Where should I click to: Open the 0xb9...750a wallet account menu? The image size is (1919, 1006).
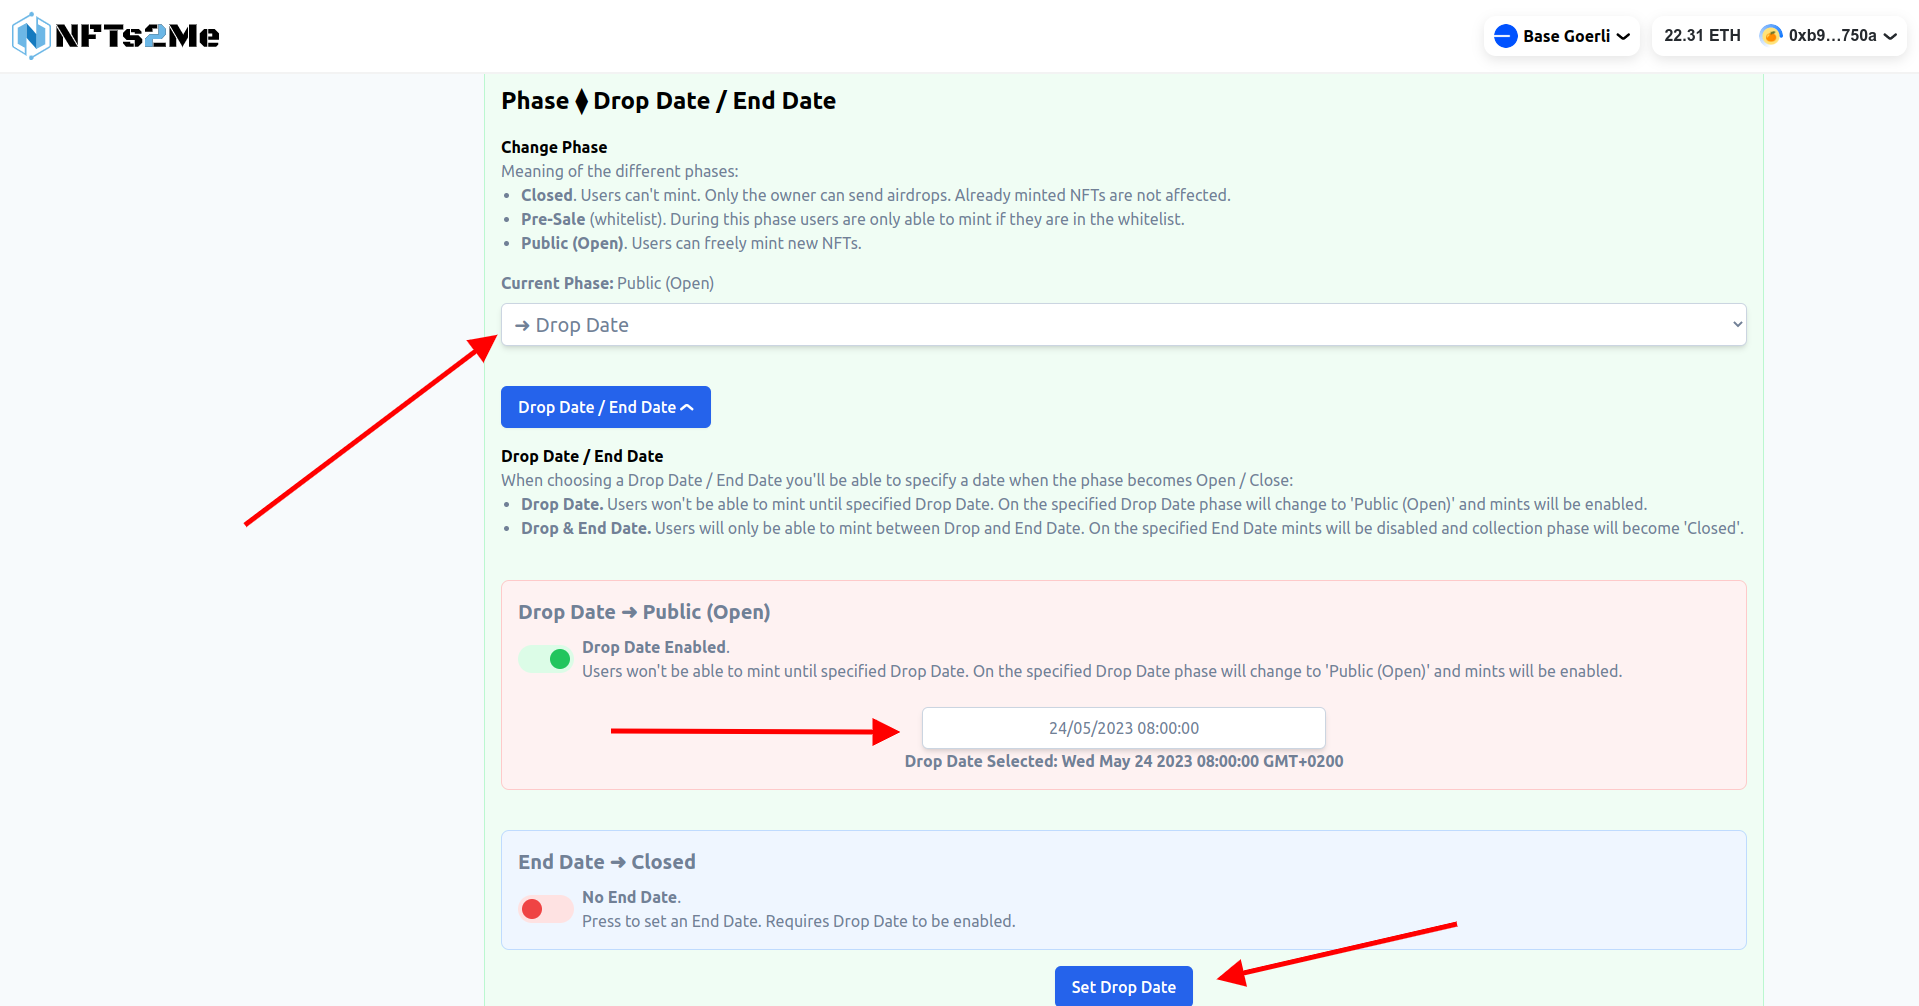pyautogui.click(x=1828, y=36)
